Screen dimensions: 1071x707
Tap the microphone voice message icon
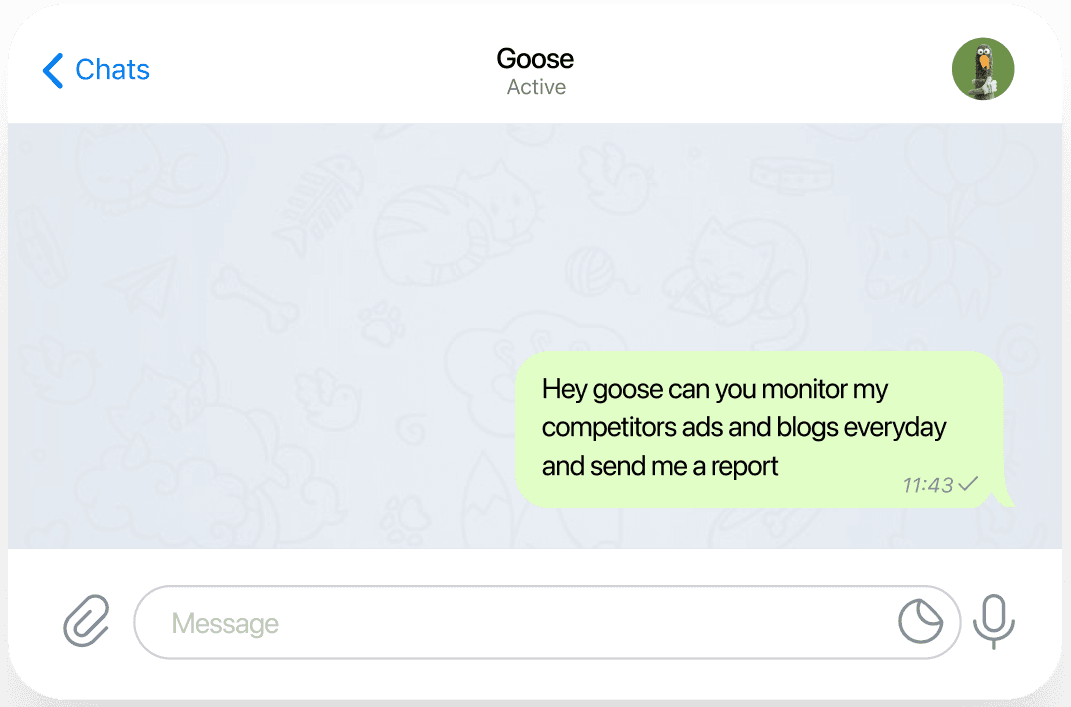(x=993, y=621)
